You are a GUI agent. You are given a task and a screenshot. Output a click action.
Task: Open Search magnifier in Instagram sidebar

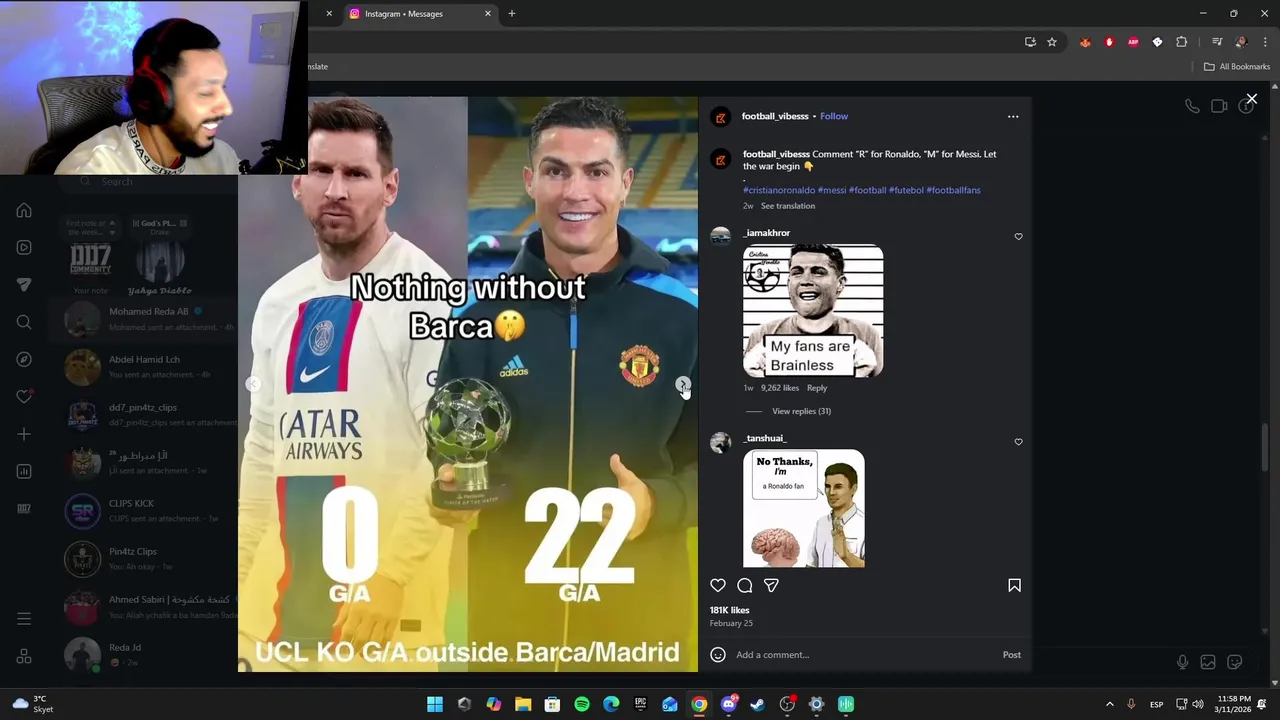tap(24, 322)
